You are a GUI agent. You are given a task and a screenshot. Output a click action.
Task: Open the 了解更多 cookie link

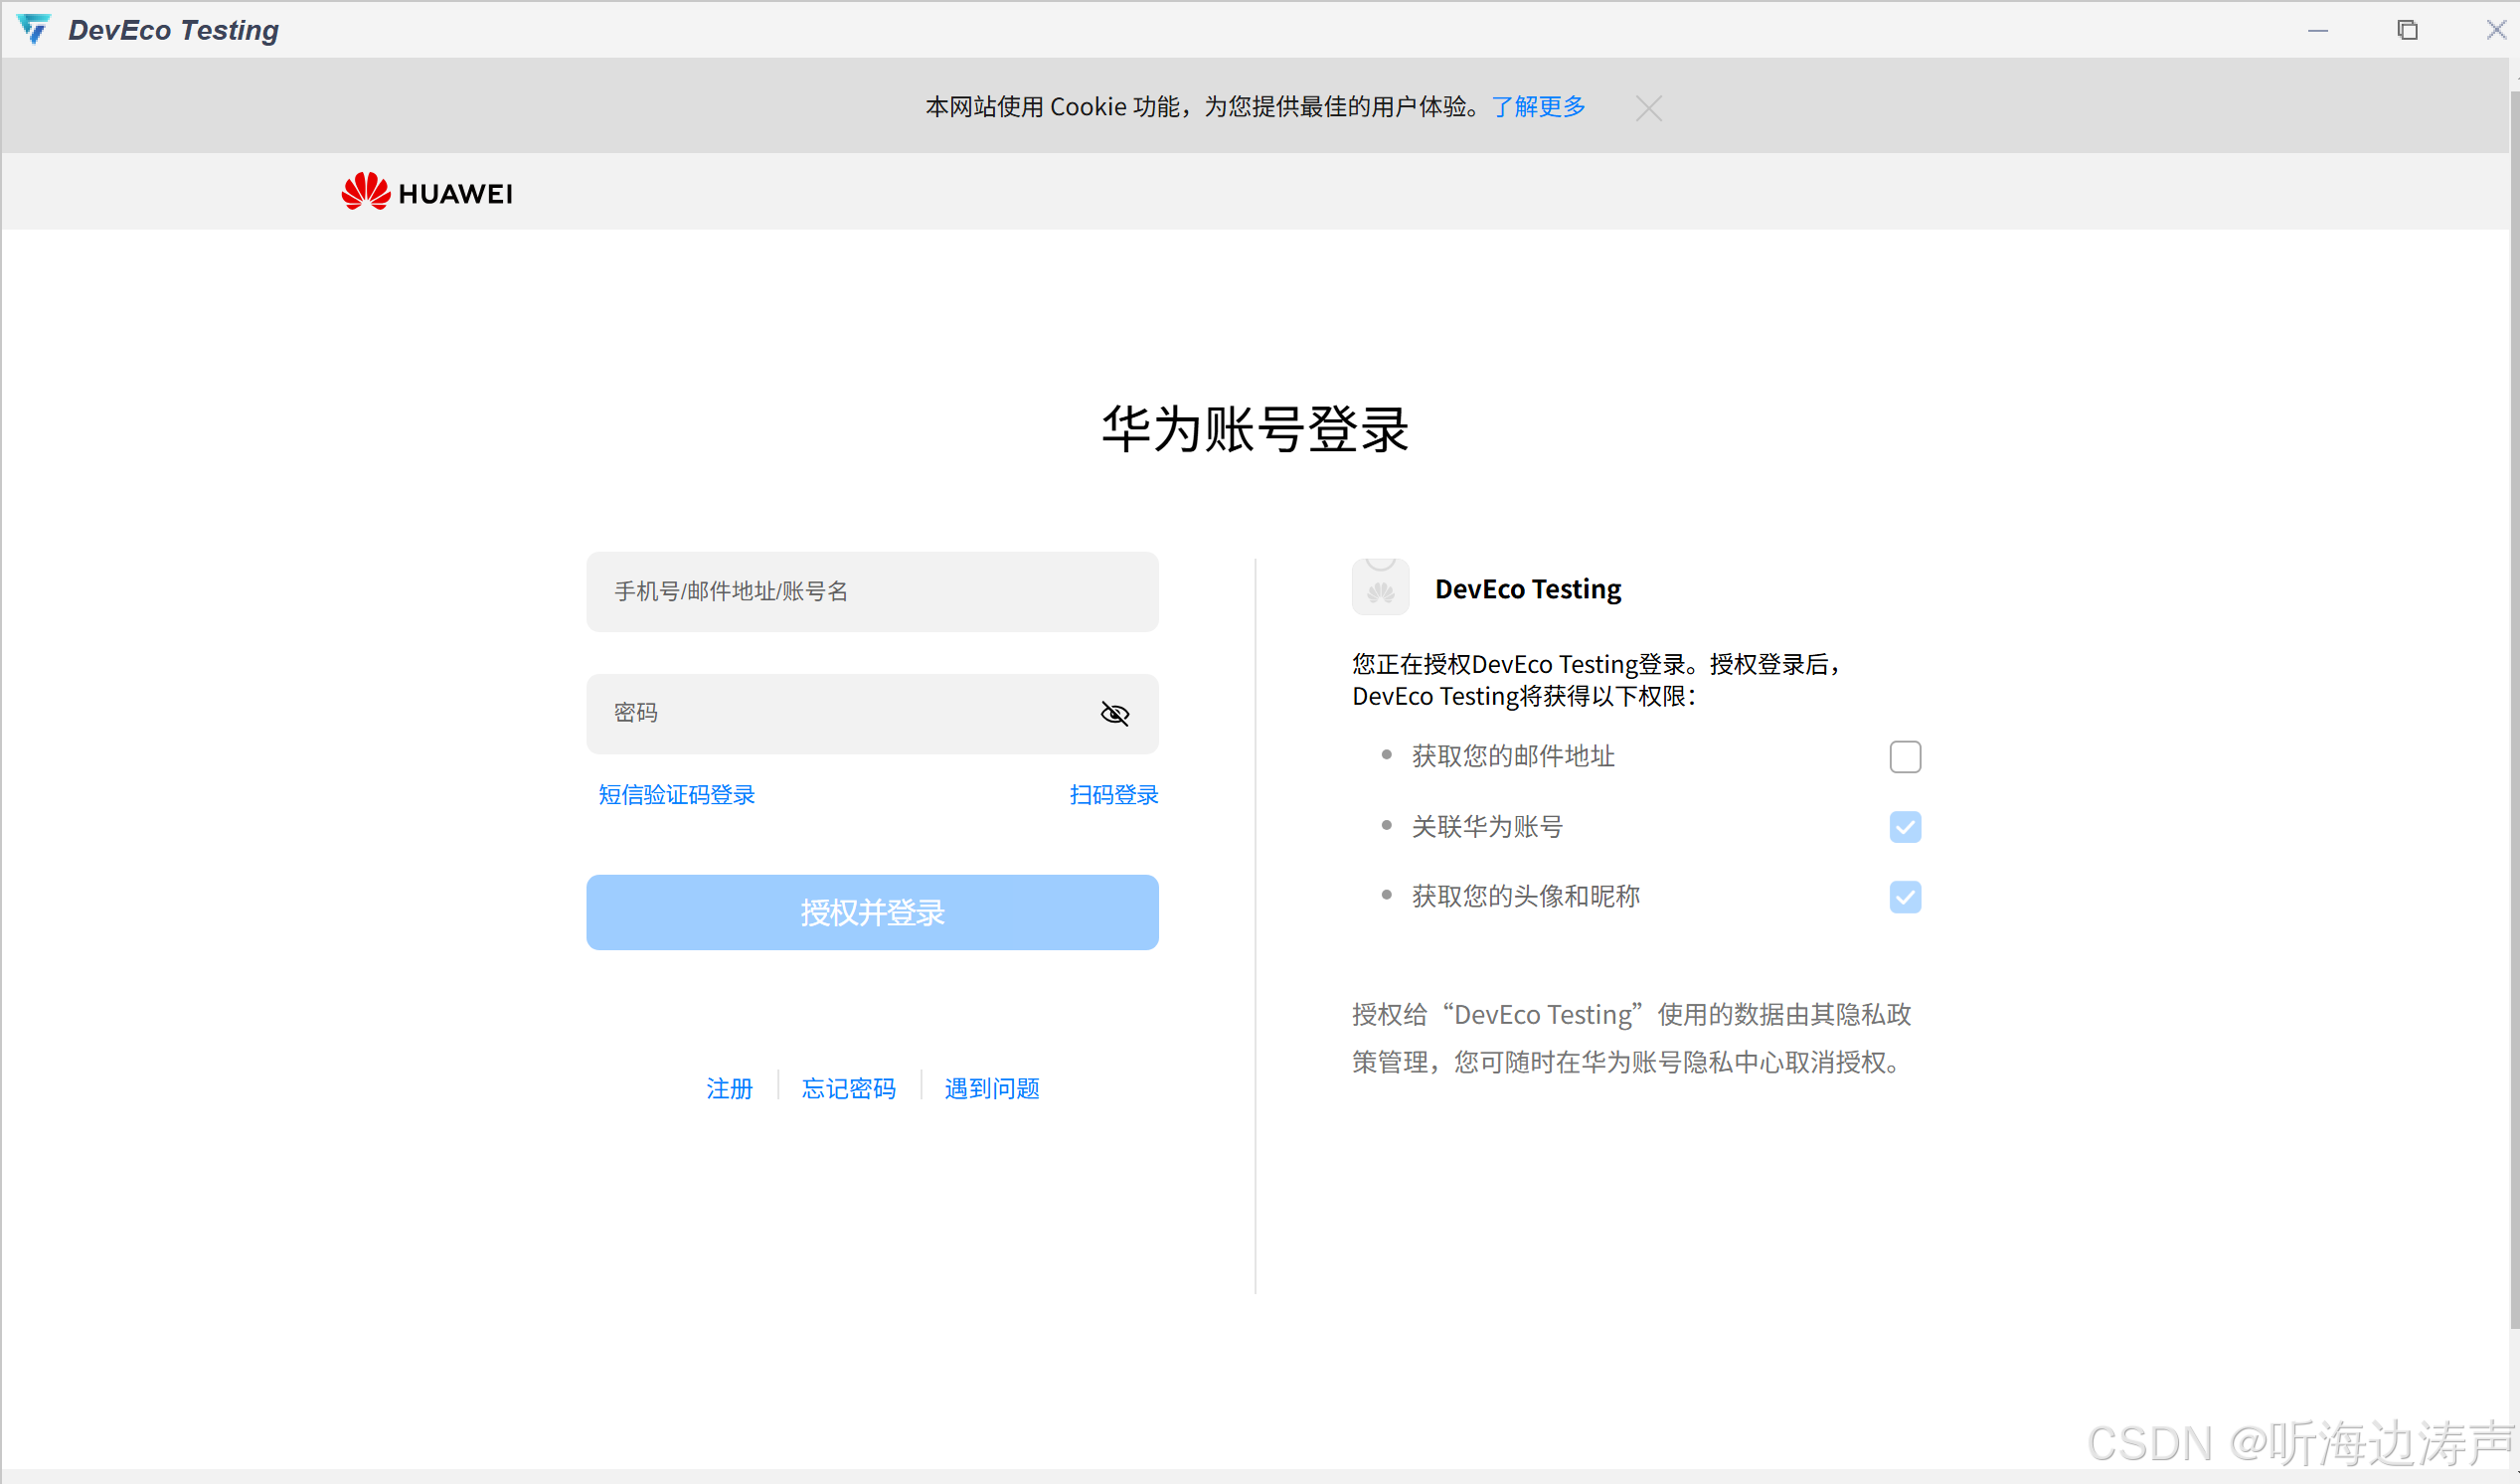click(x=1538, y=106)
